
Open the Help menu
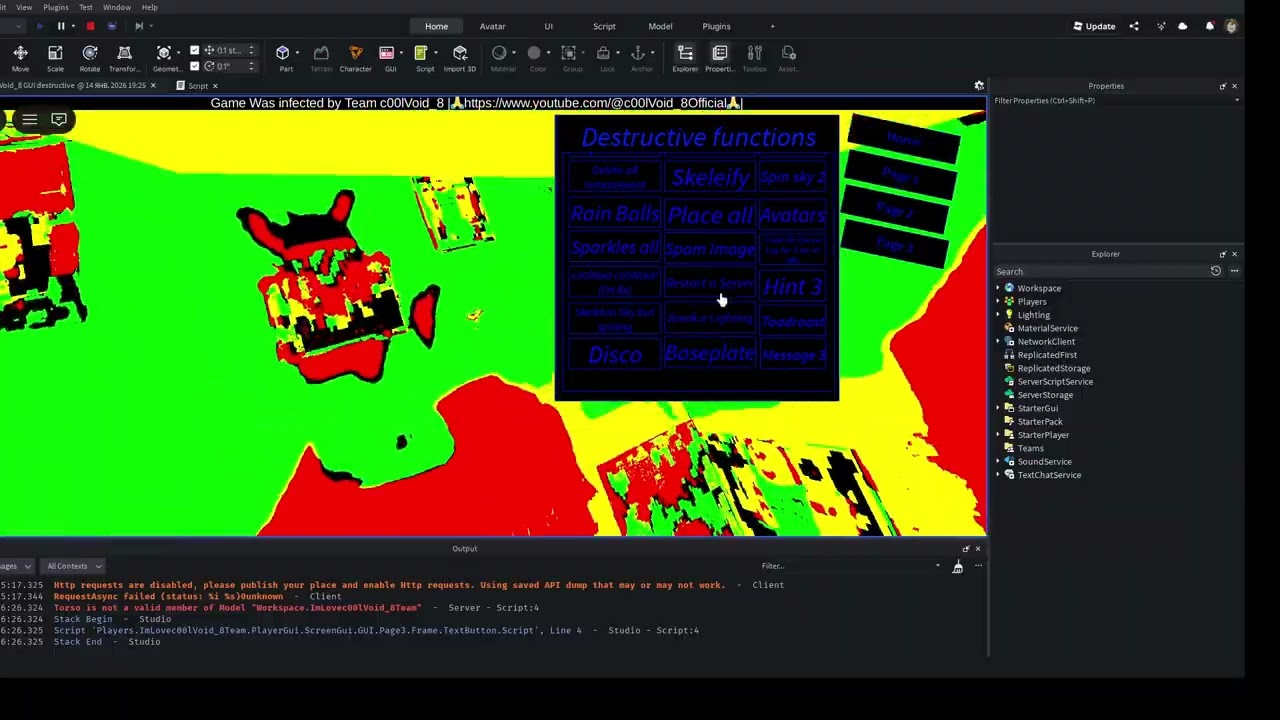149,7
